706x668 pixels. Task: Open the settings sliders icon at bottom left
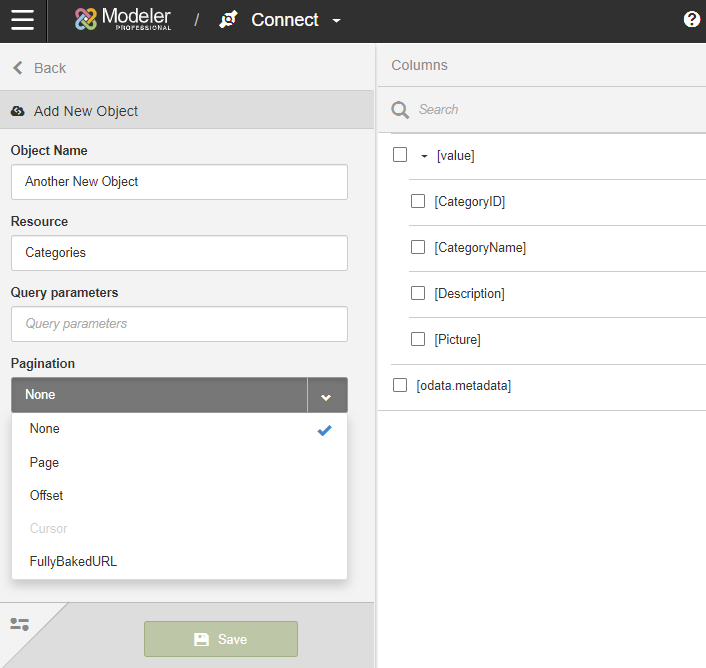coord(19,624)
